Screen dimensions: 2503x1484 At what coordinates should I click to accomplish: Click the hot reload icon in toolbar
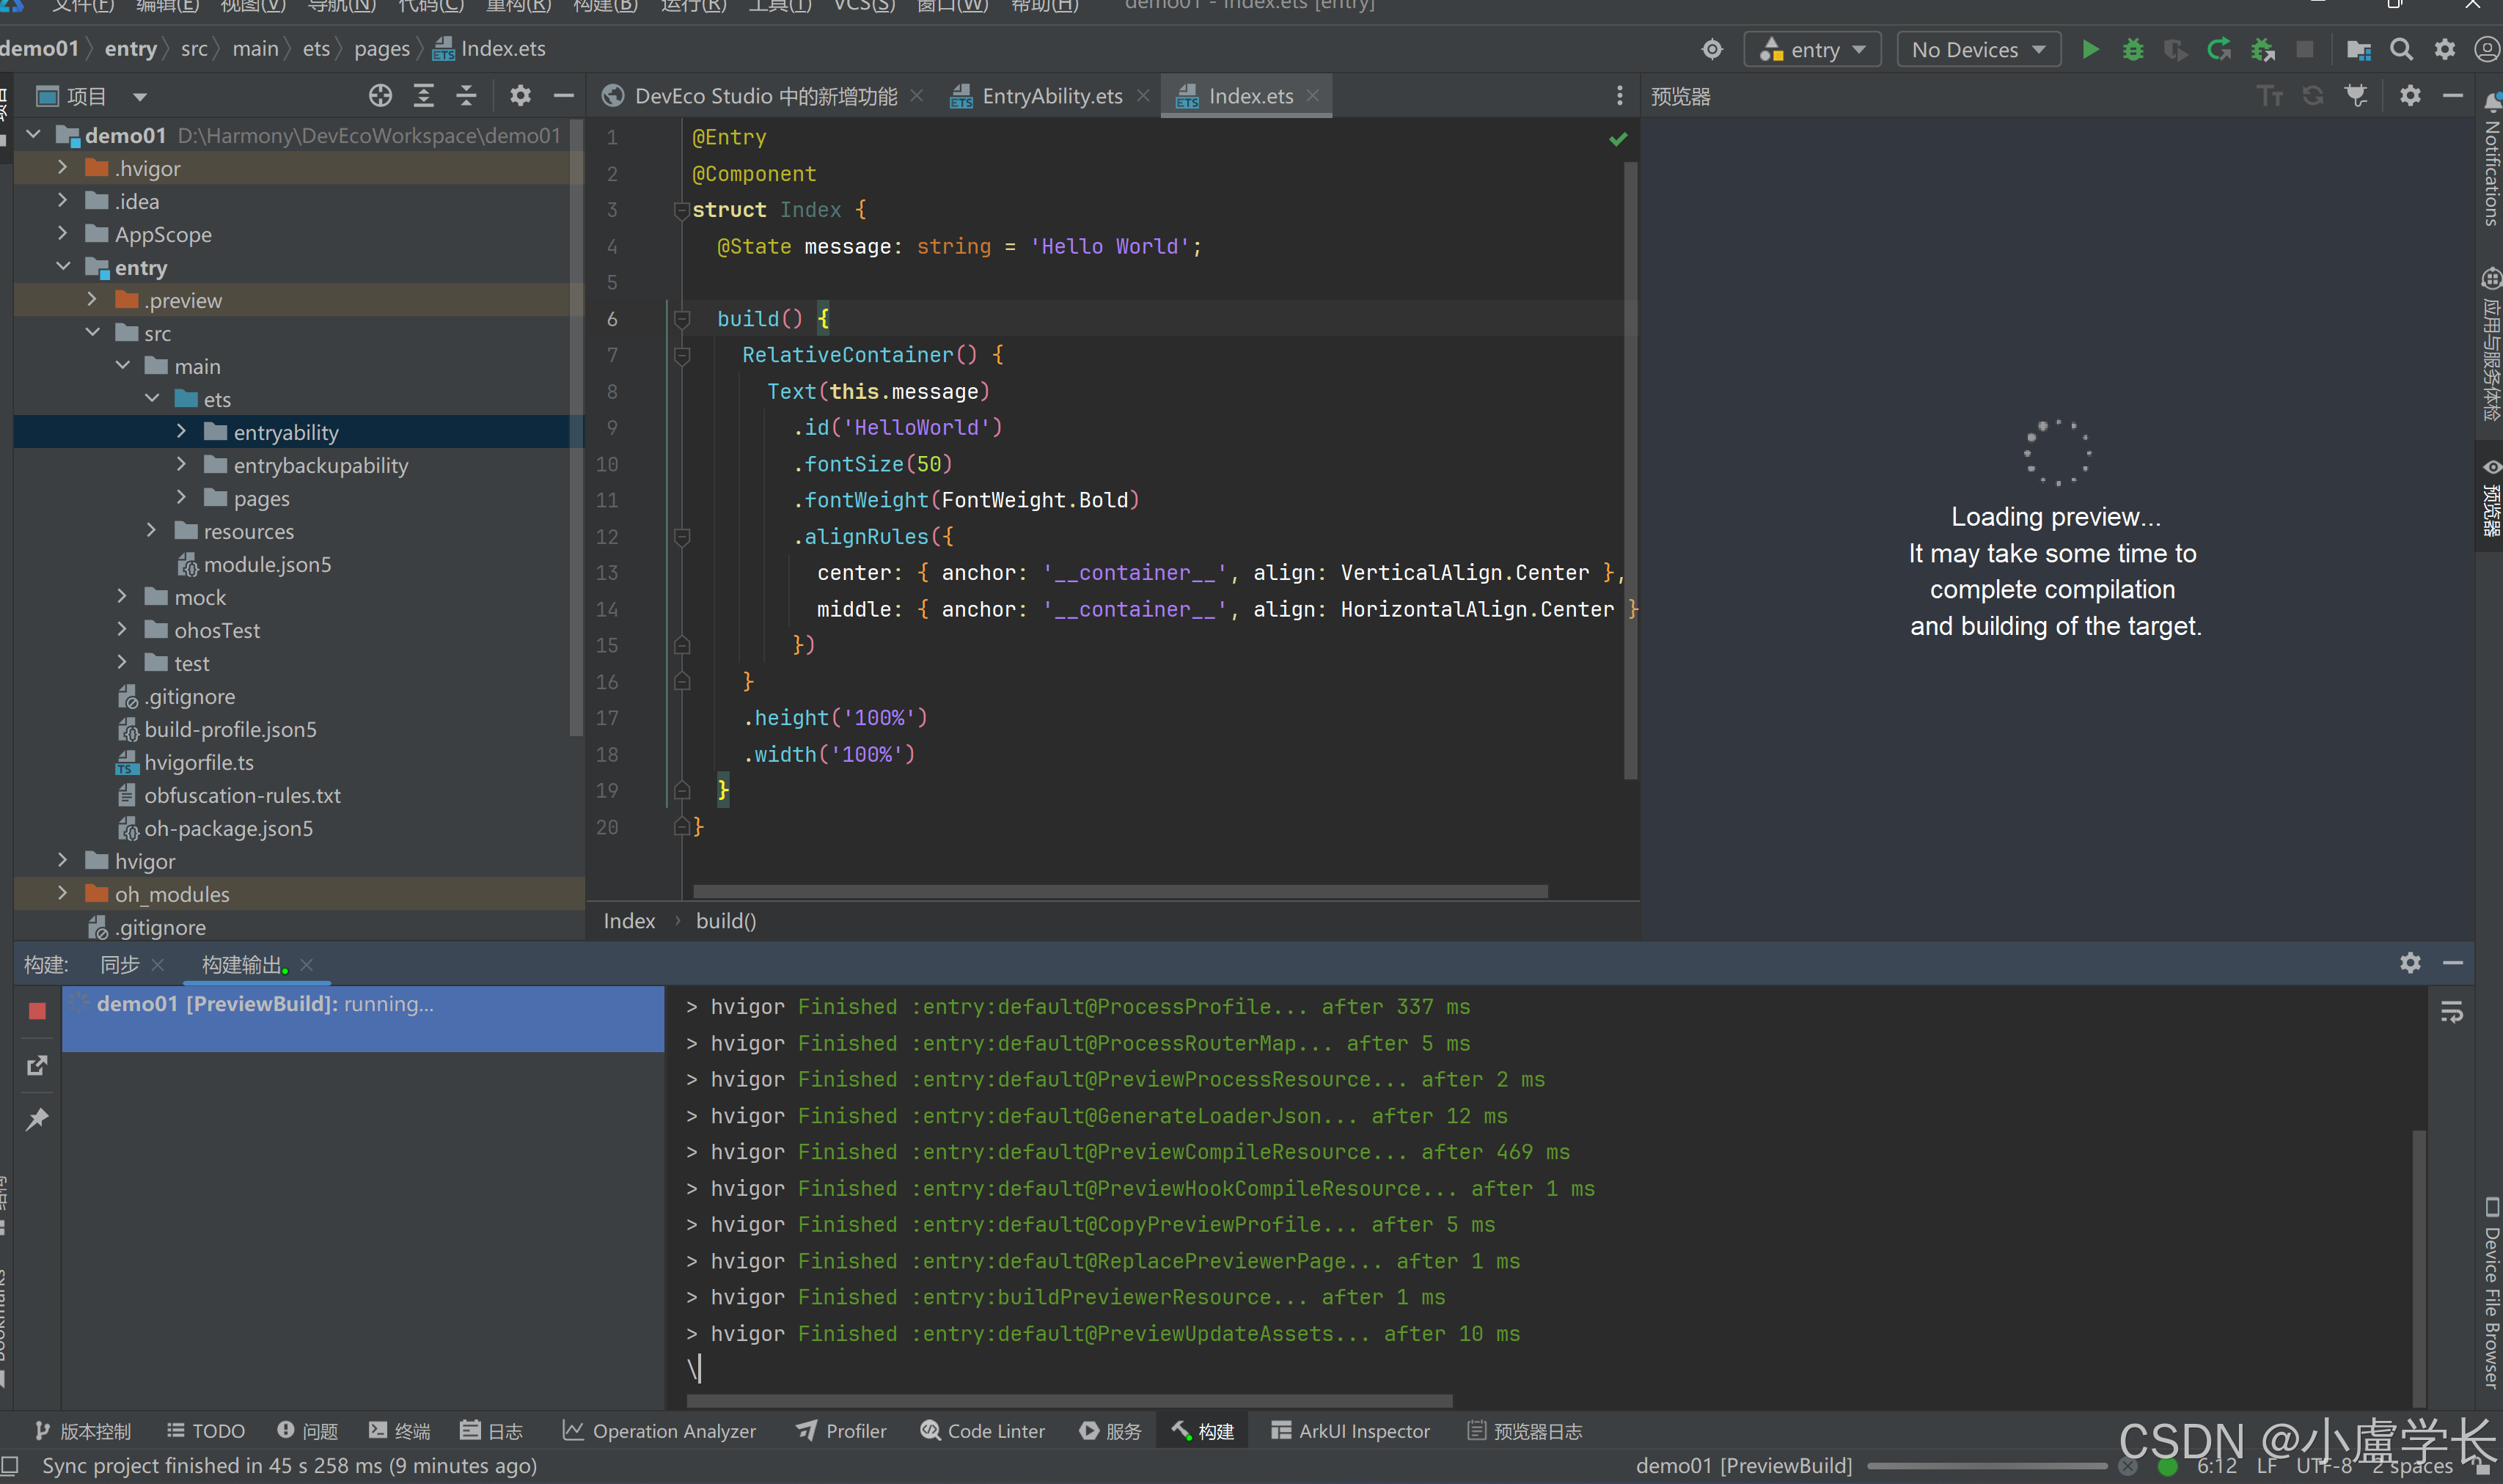click(2219, 49)
